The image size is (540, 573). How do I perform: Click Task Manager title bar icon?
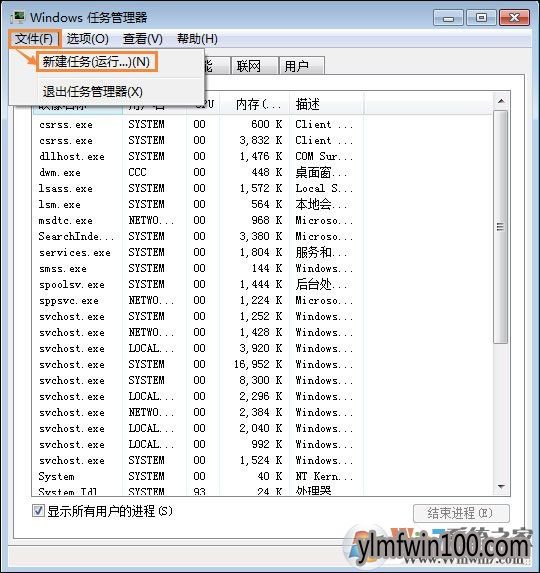(x=18, y=17)
